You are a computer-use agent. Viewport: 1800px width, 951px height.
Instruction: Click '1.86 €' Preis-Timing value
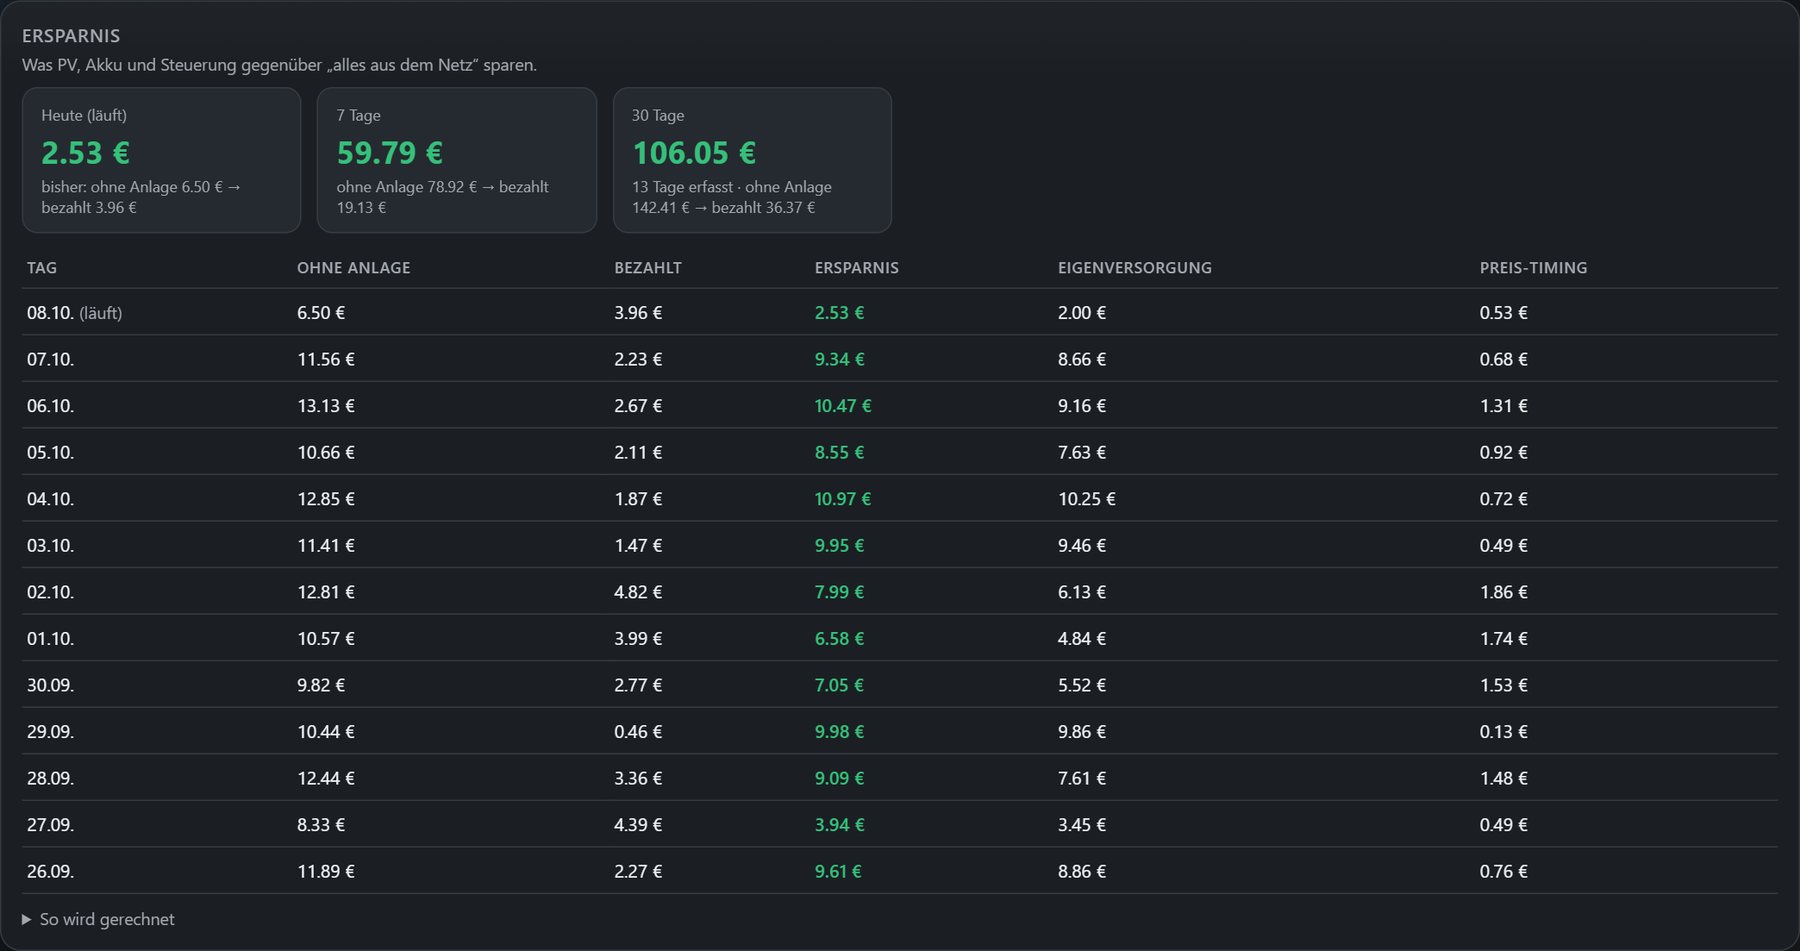1504,592
